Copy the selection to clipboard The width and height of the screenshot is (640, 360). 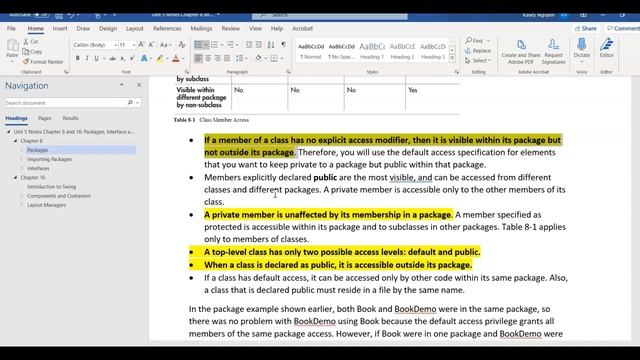click(32, 52)
